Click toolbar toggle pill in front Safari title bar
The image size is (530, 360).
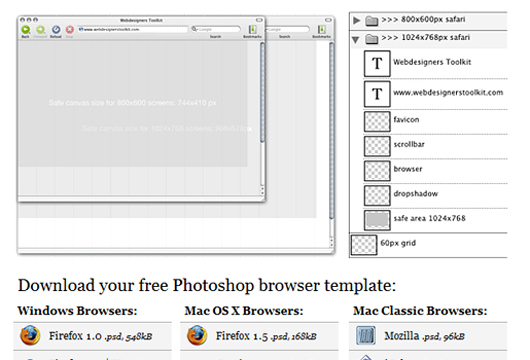(x=259, y=20)
